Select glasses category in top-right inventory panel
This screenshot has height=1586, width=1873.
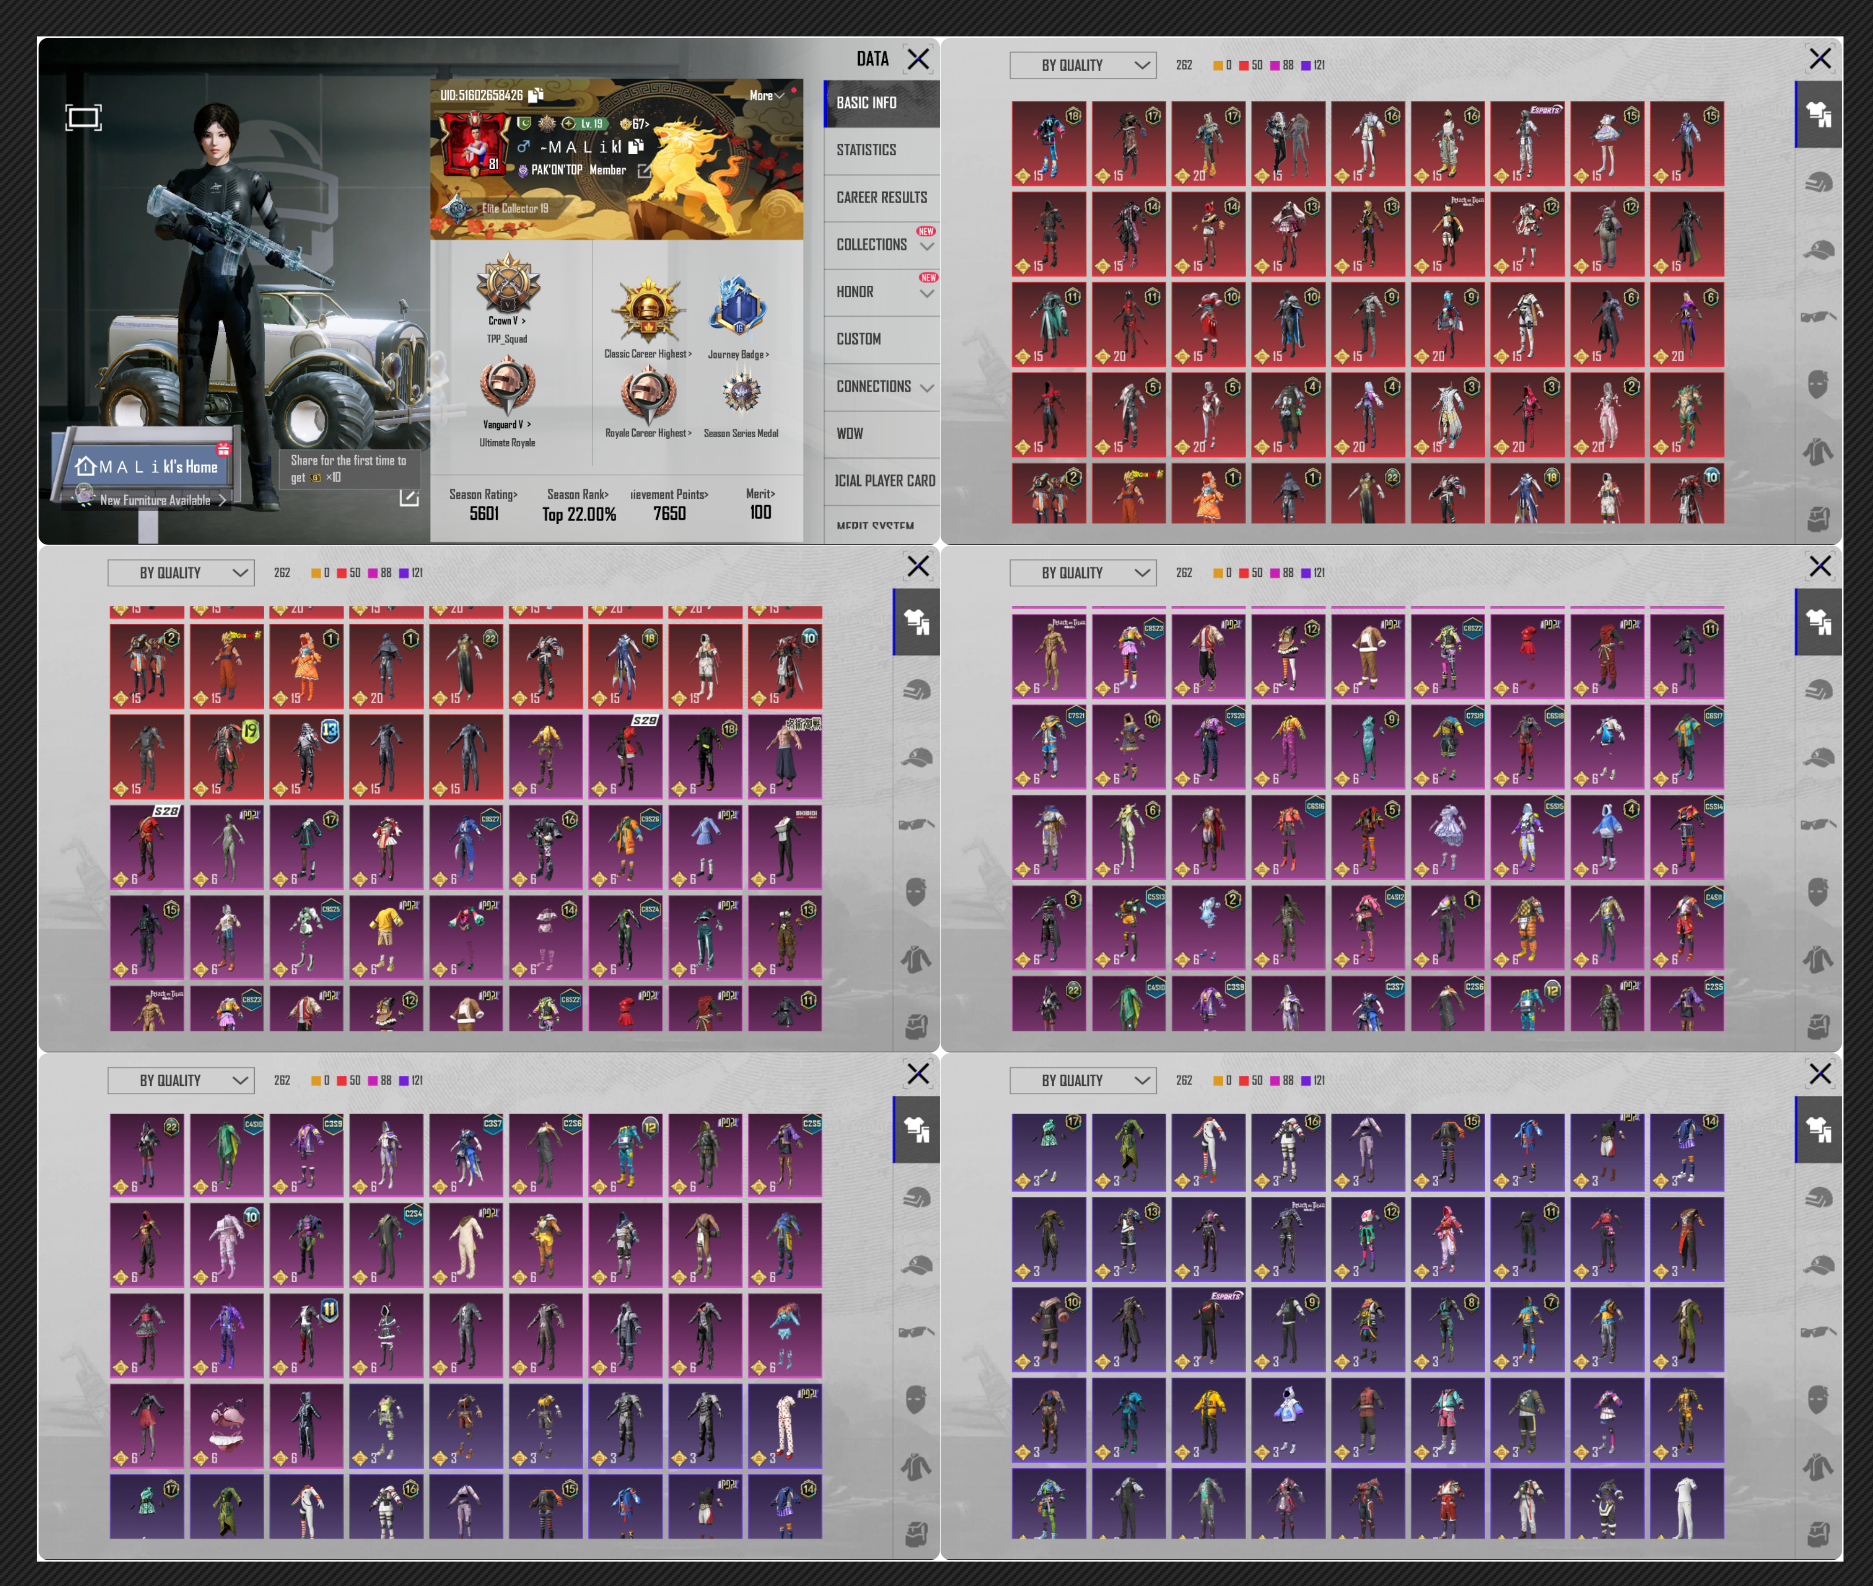(x=1818, y=317)
